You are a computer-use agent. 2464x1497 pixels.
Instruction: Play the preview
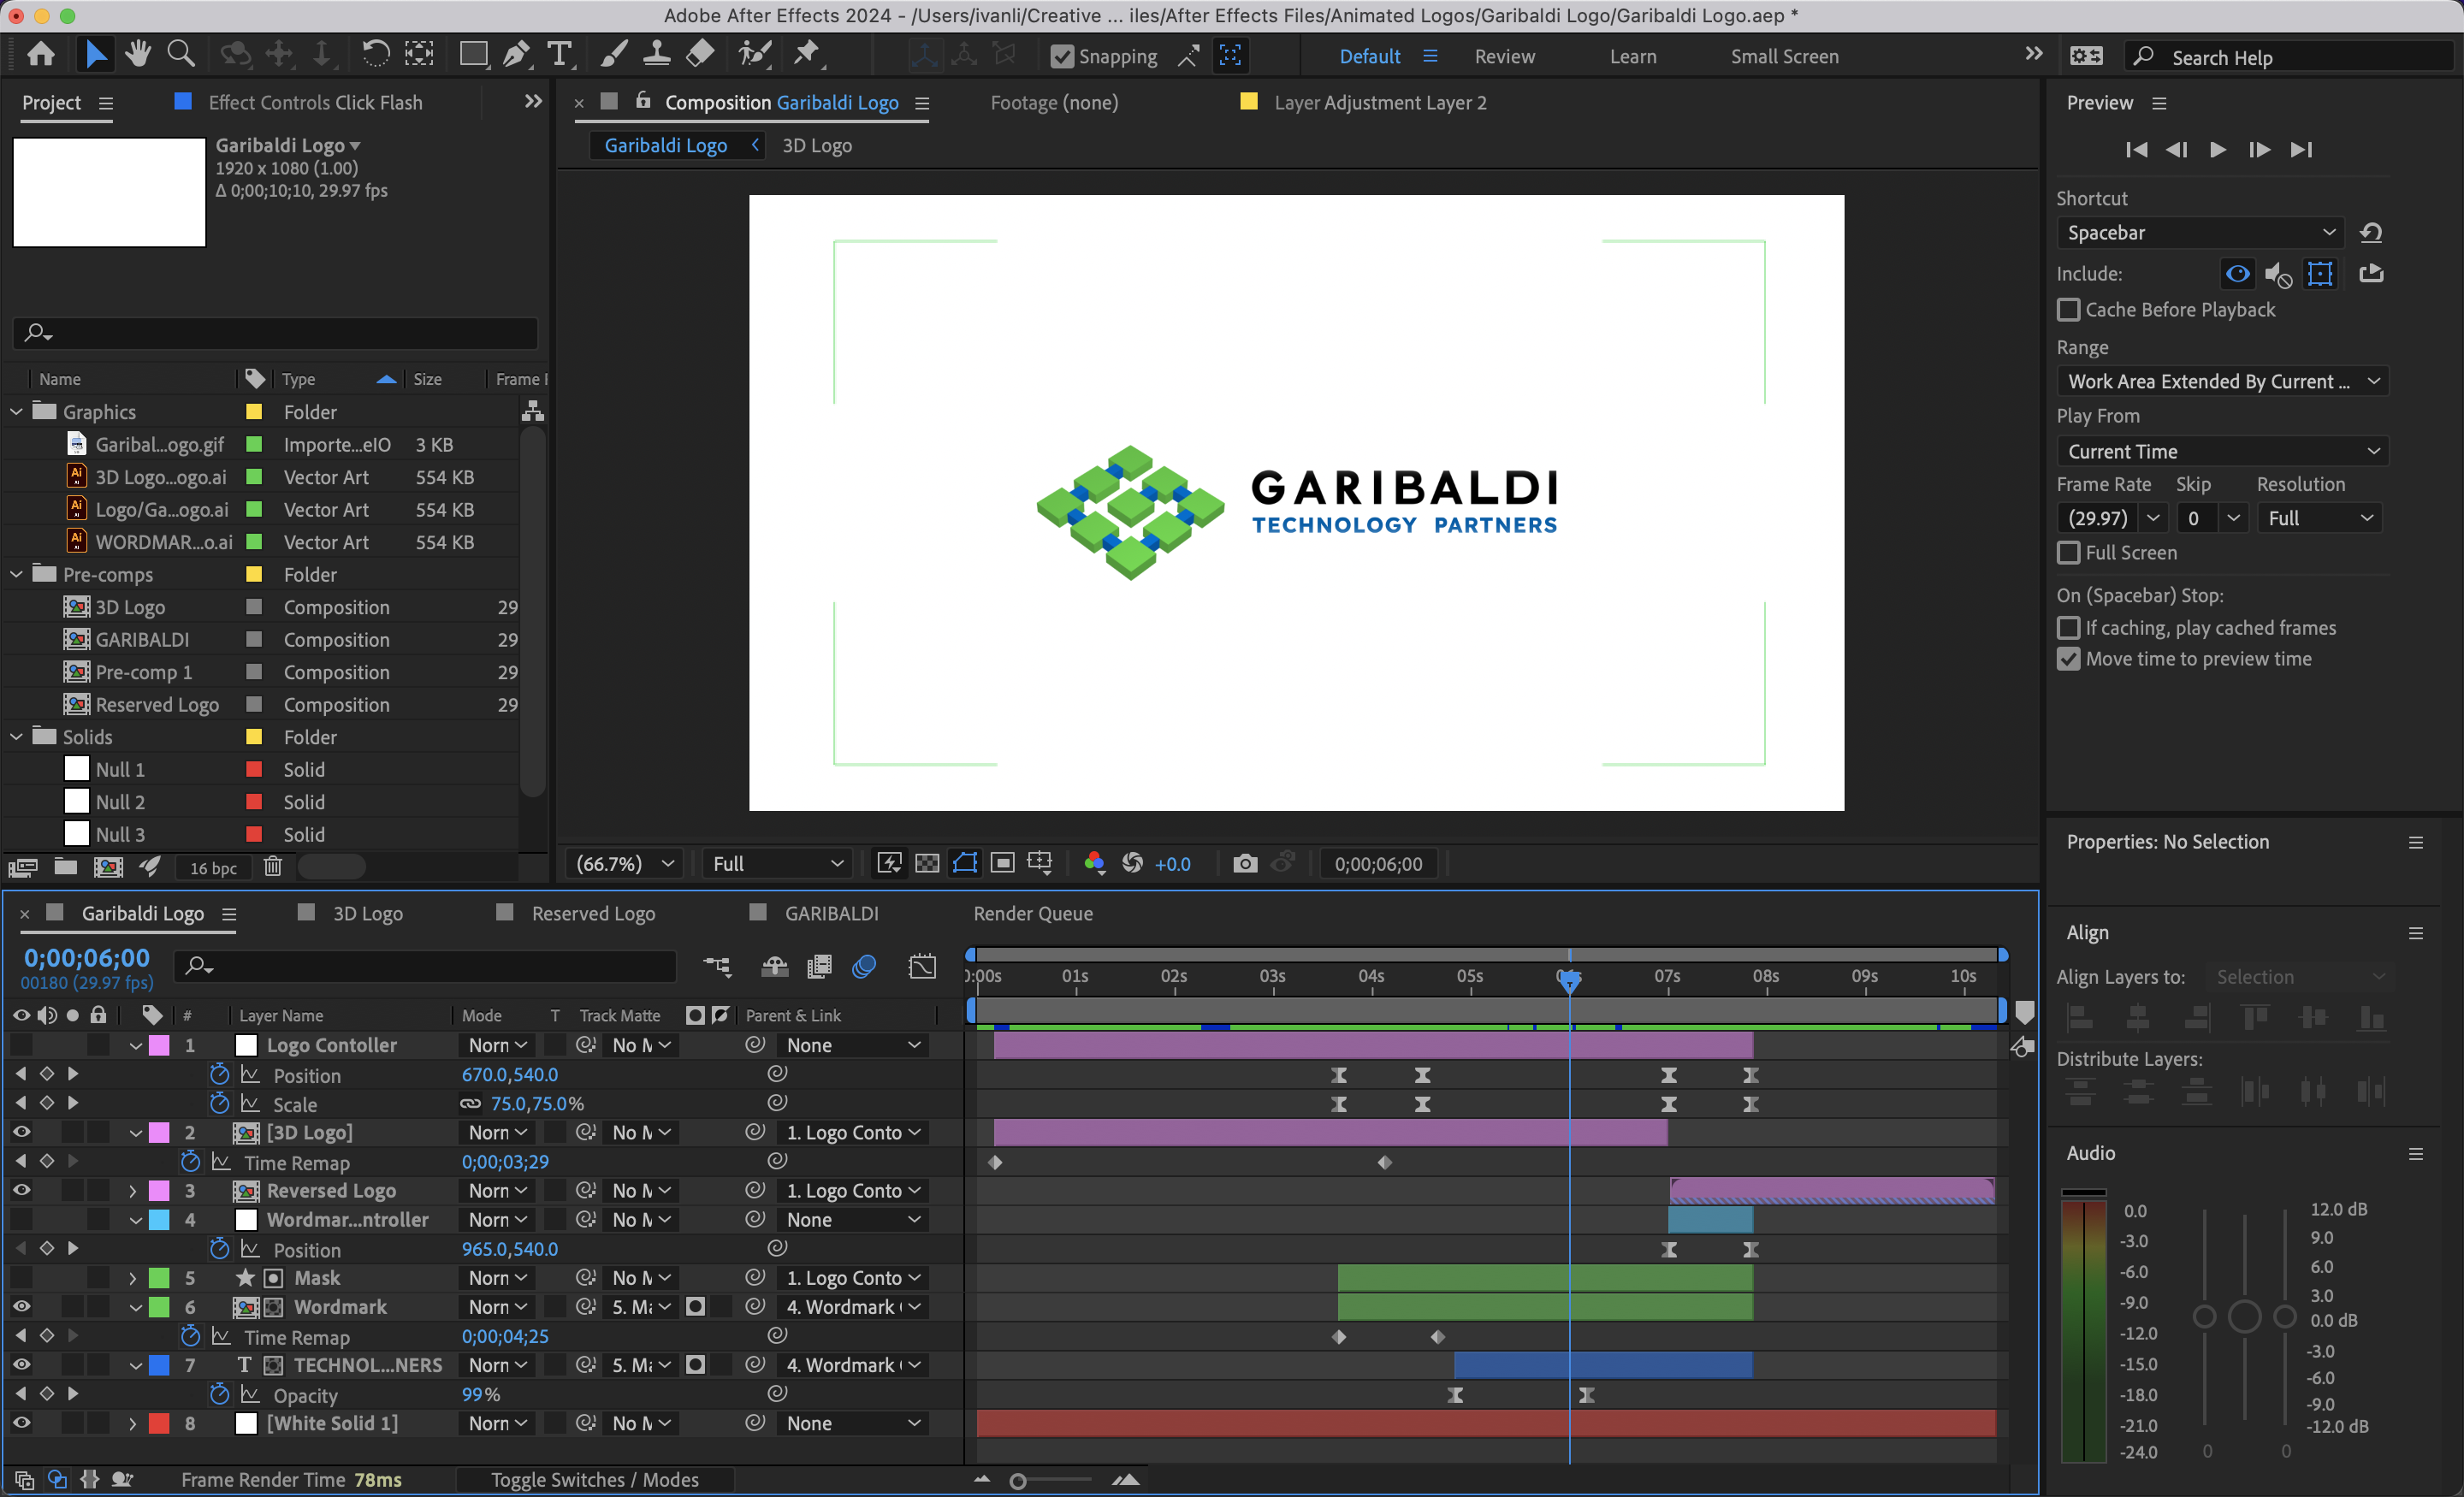coord(2217,150)
